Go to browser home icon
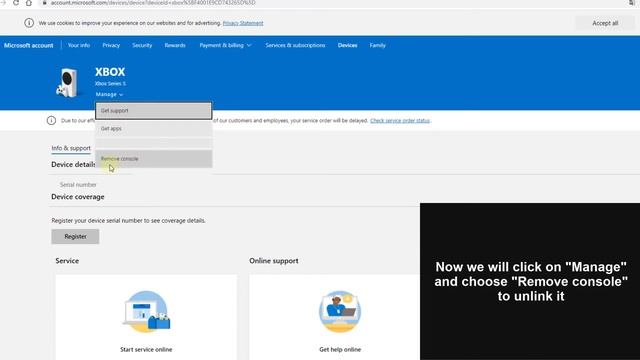Viewport: 640px width, 360px height. coord(29,3)
